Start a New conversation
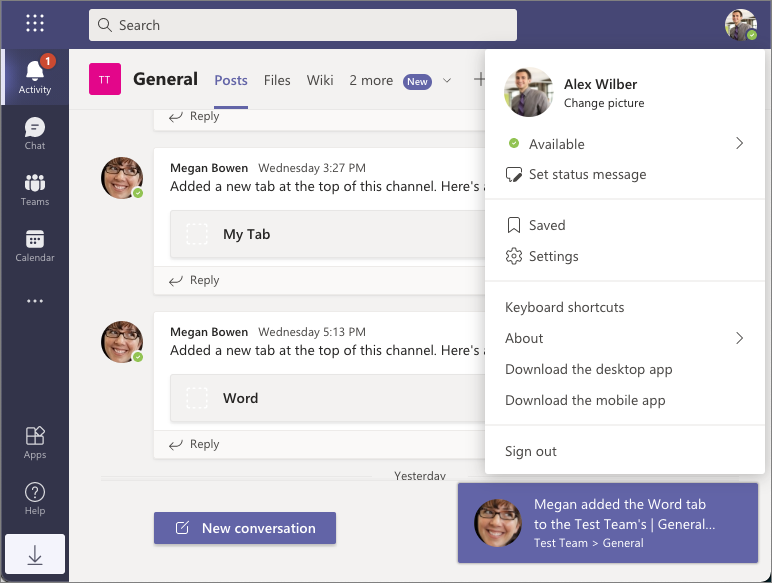This screenshot has width=772, height=583. pyautogui.click(x=245, y=528)
